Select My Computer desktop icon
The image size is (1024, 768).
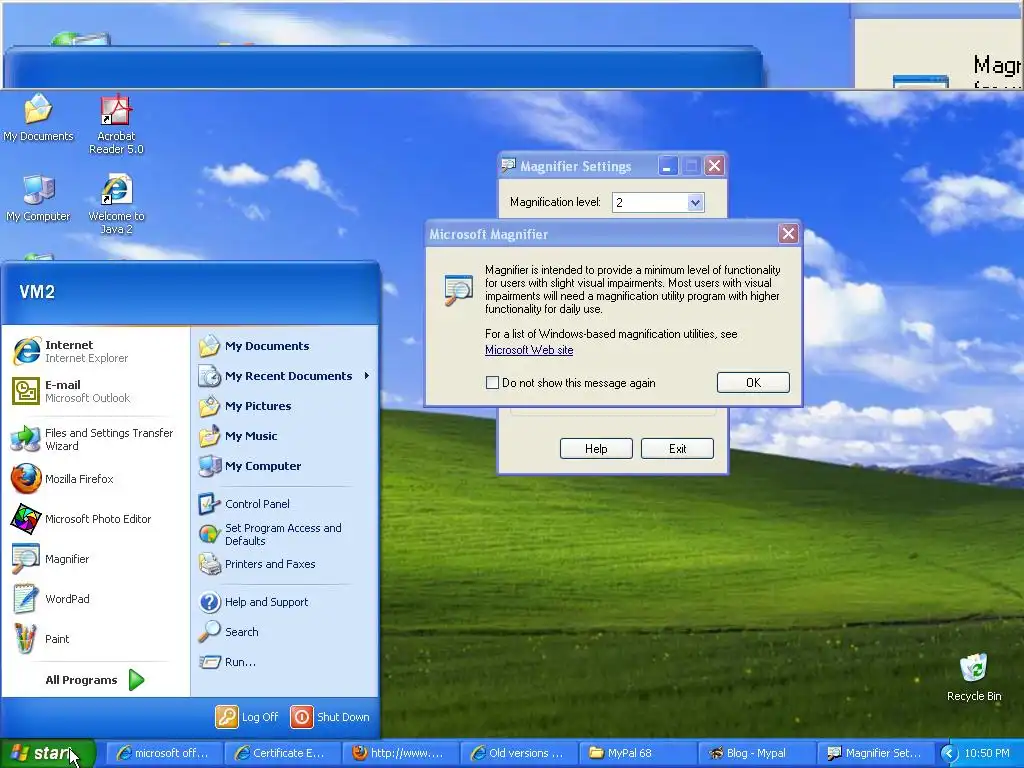coord(39,199)
